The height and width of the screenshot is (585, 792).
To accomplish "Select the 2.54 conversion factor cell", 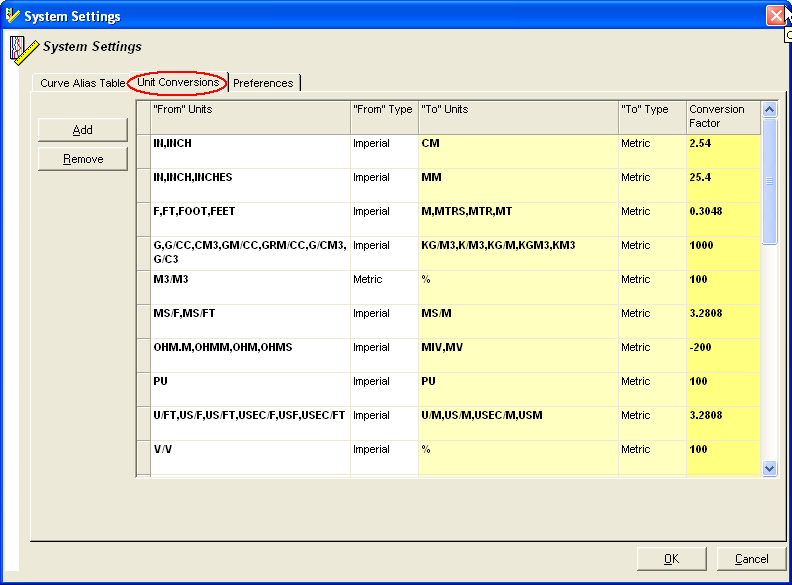I will pos(723,151).
